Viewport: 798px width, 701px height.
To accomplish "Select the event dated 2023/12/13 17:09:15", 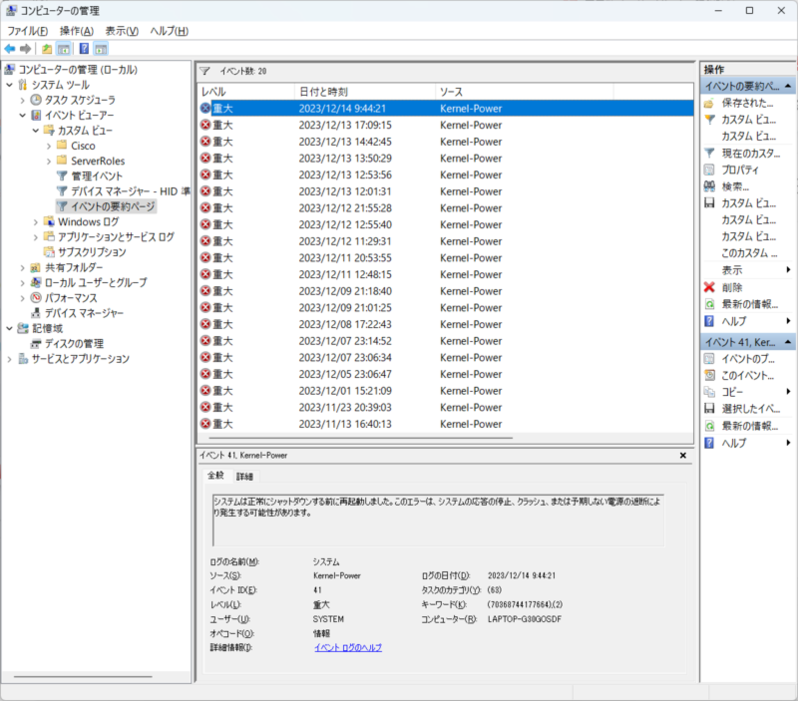I will [x=344, y=125].
